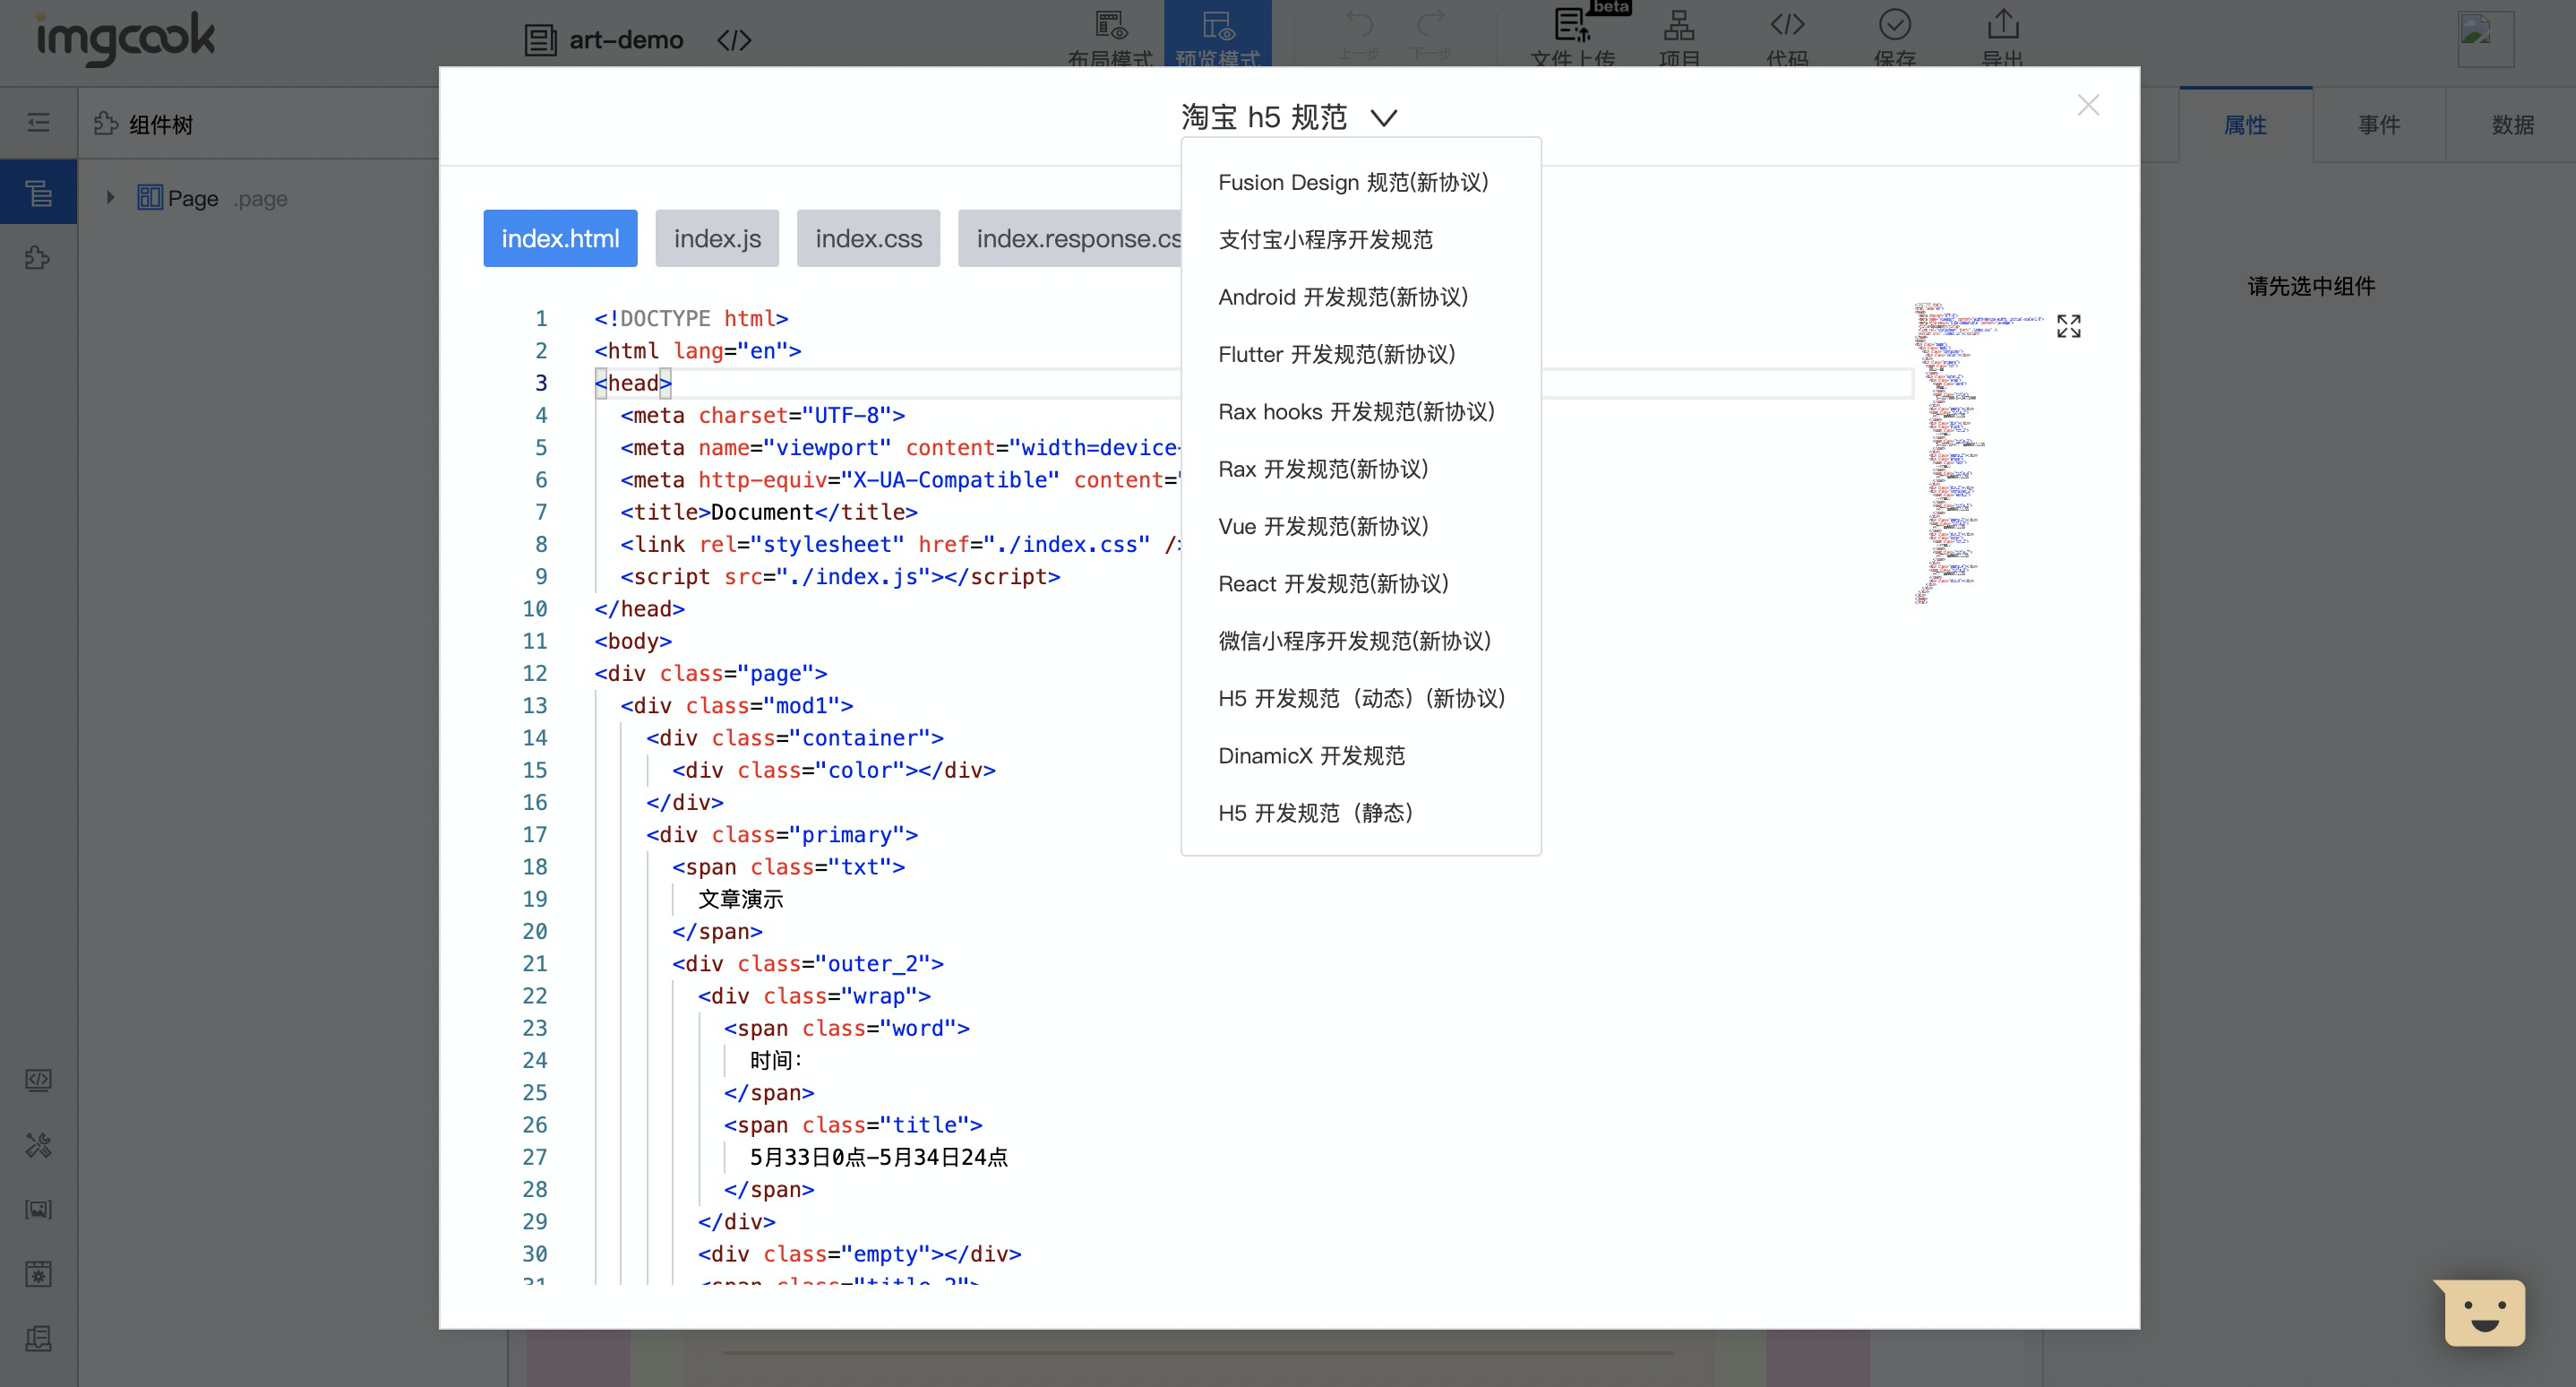This screenshot has height=1387, width=2576.
Task: Click the export (导出) icon
Action: tap(2002, 36)
